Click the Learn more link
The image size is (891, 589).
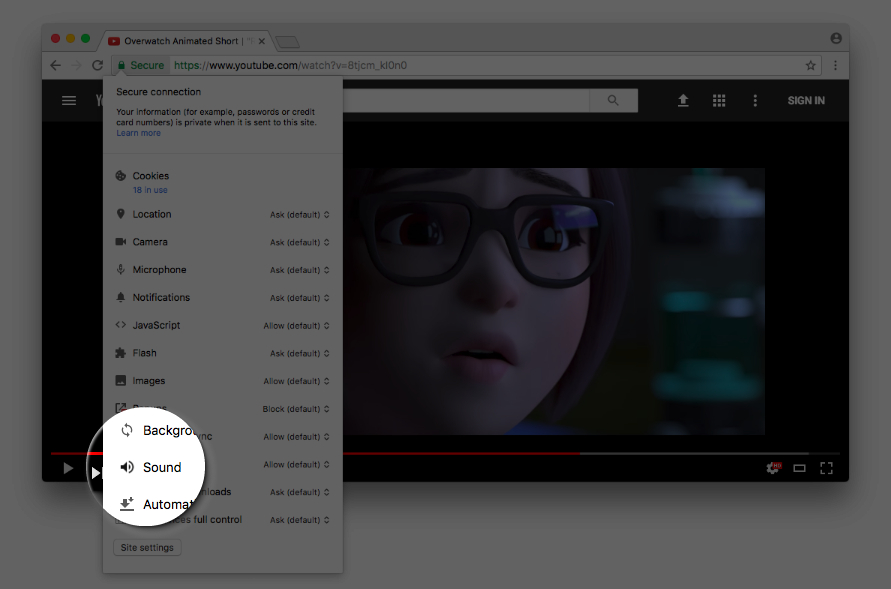pyautogui.click(x=138, y=132)
